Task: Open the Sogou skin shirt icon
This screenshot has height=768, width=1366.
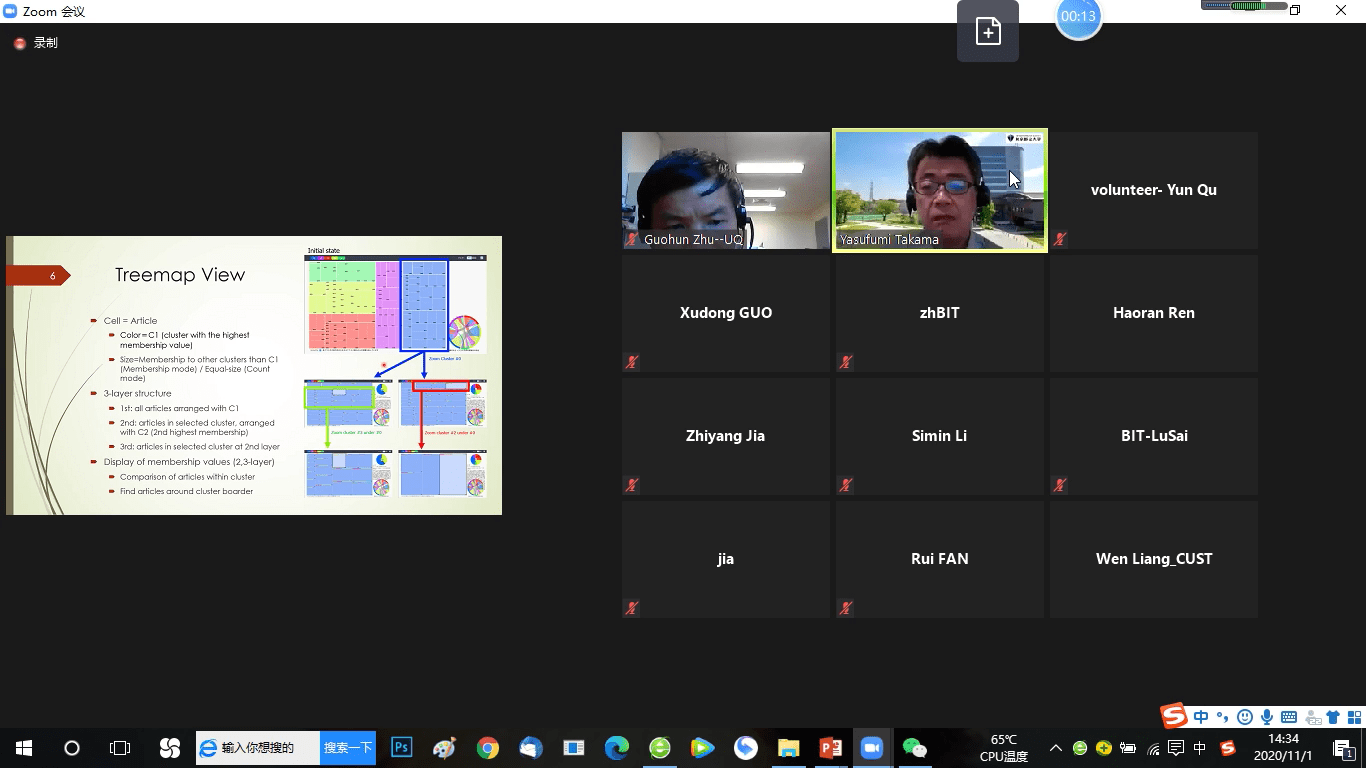Action: [x=1333, y=717]
